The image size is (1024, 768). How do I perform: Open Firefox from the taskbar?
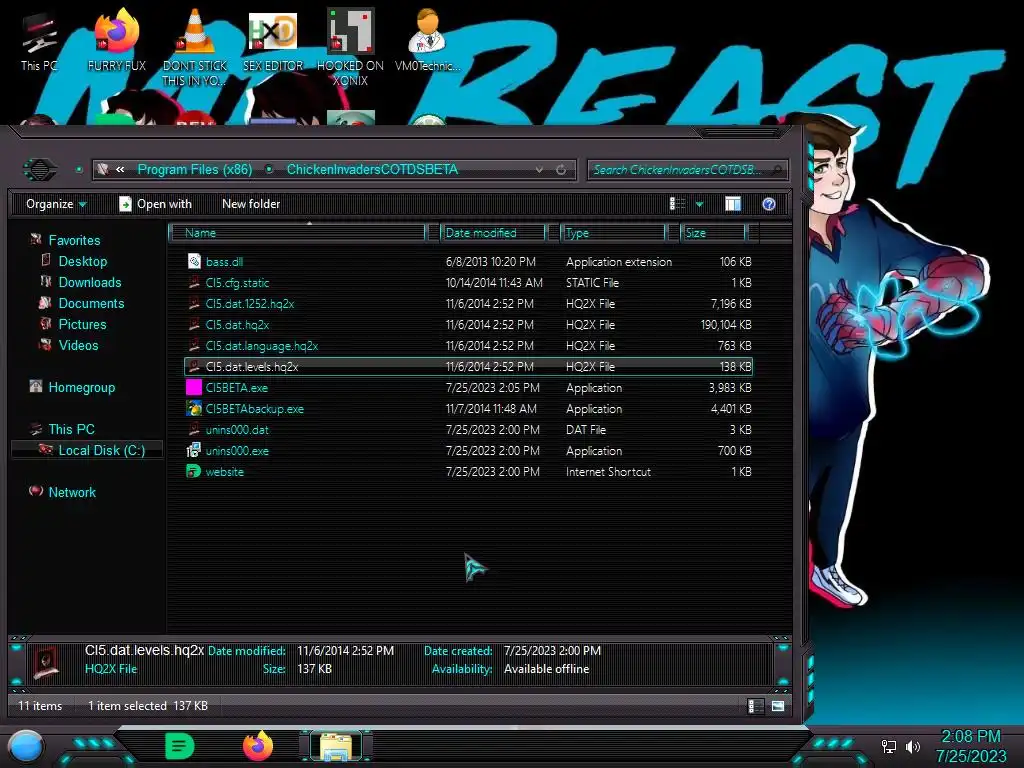point(257,746)
